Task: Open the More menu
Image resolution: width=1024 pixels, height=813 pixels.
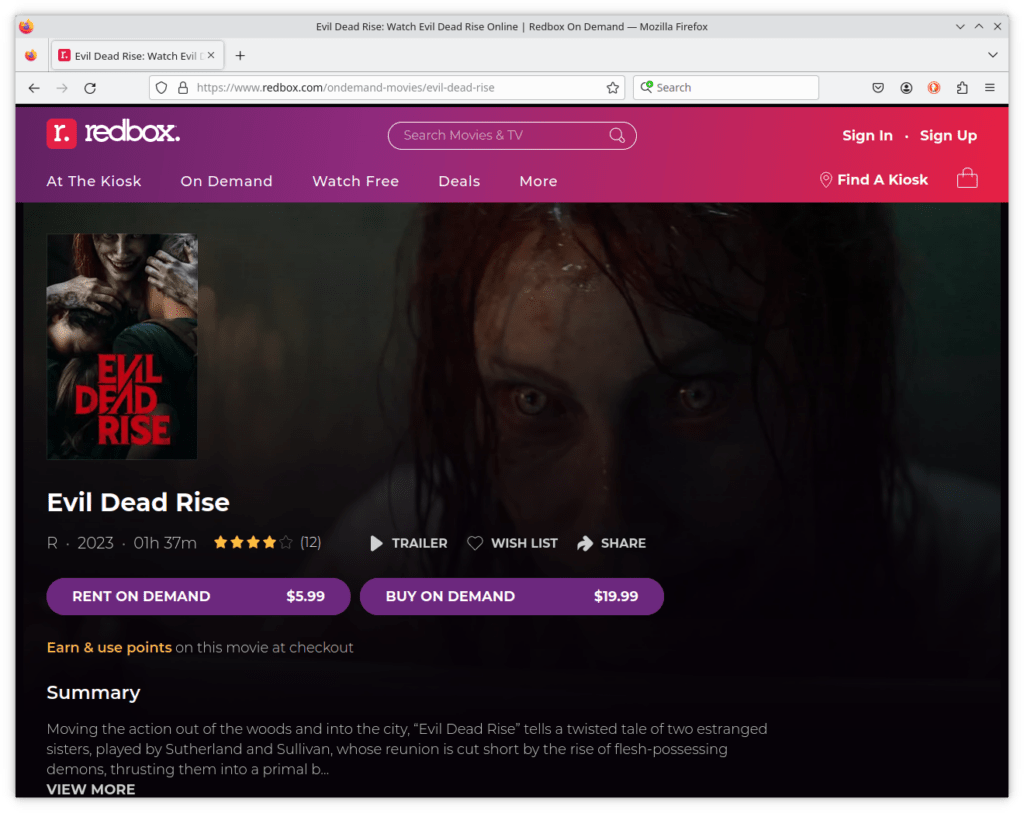Action: [x=538, y=182]
